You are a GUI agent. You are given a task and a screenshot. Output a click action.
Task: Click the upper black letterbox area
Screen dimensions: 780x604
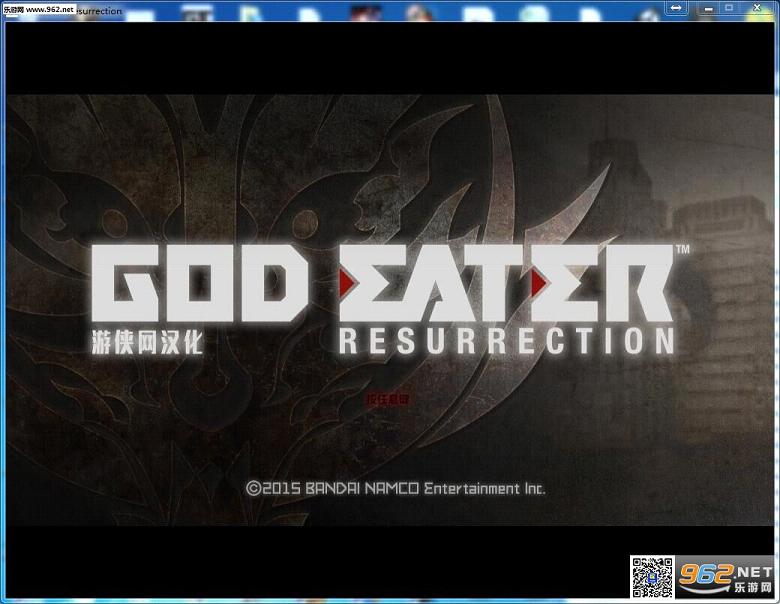tap(390, 58)
